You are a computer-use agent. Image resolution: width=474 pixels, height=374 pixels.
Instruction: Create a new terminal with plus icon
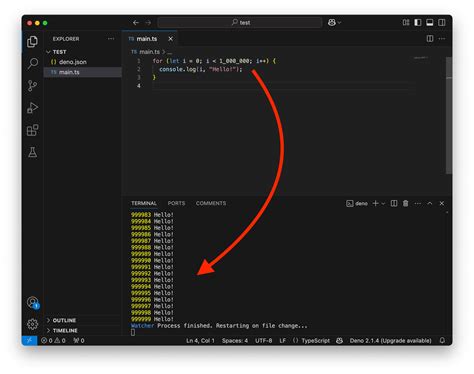pos(375,203)
